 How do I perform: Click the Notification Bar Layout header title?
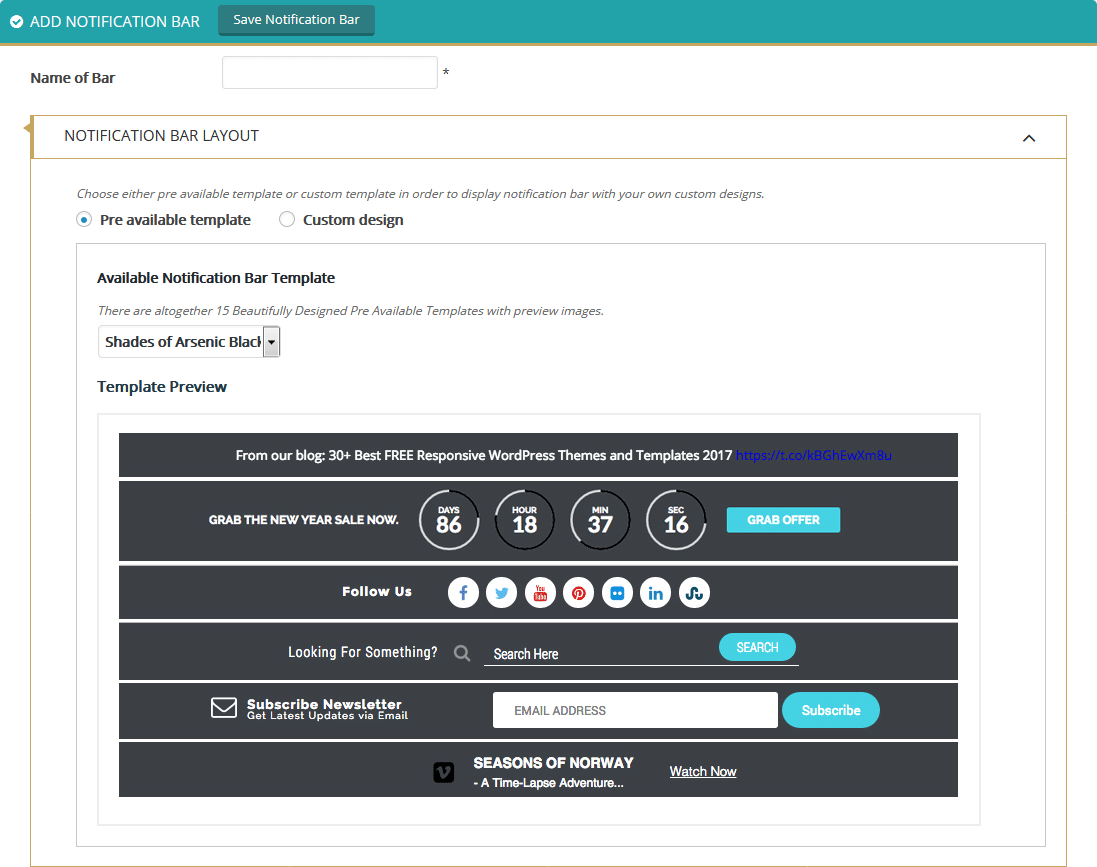(162, 136)
